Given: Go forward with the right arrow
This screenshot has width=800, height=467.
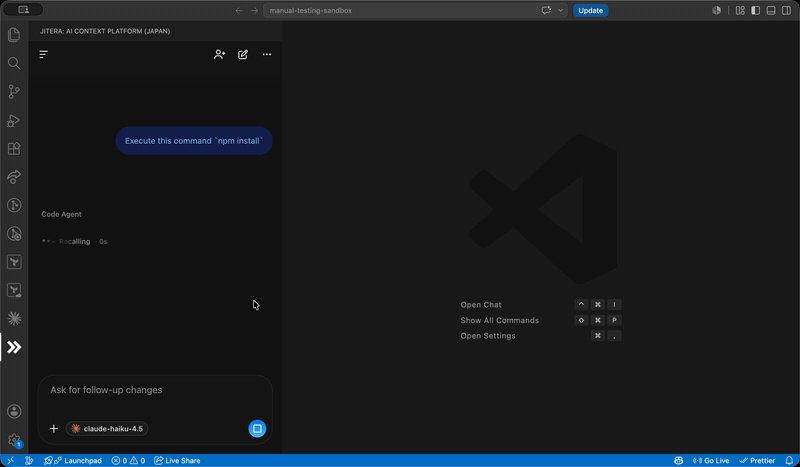Looking at the screenshot, I should click(254, 10).
